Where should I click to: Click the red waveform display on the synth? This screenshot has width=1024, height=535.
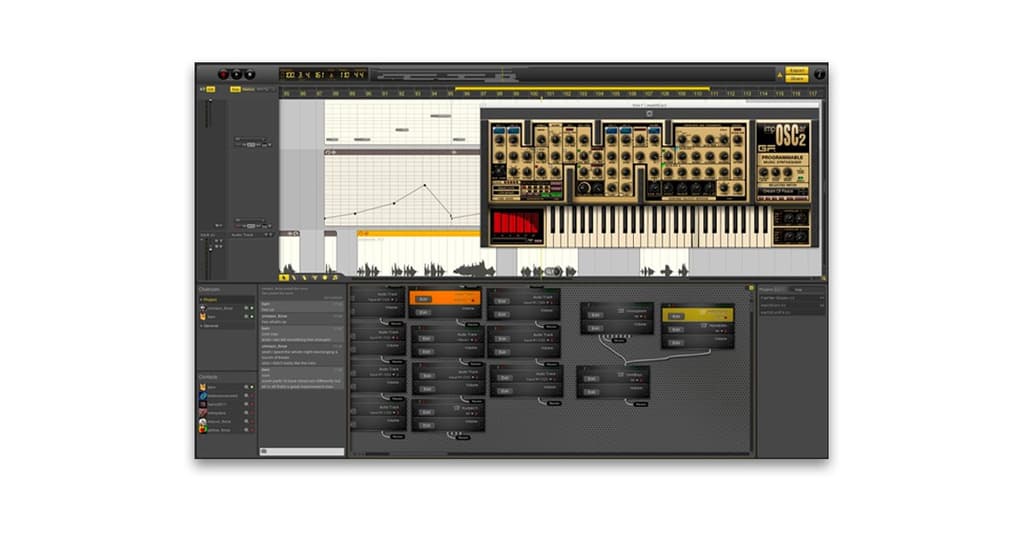[516, 225]
